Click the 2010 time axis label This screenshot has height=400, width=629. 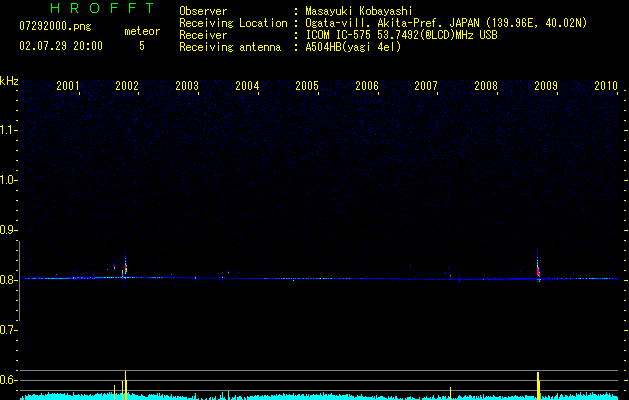[x=606, y=86]
